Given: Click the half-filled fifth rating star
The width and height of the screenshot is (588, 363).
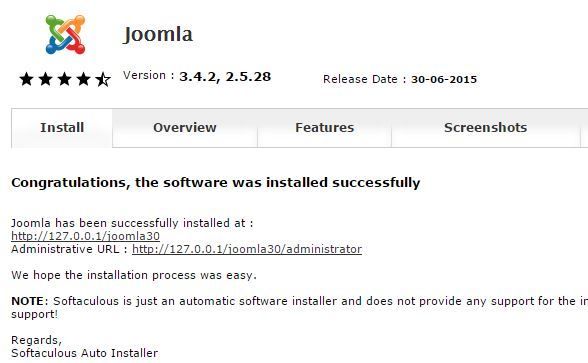Looking at the screenshot, I should pyautogui.click(x=103, y=79).
